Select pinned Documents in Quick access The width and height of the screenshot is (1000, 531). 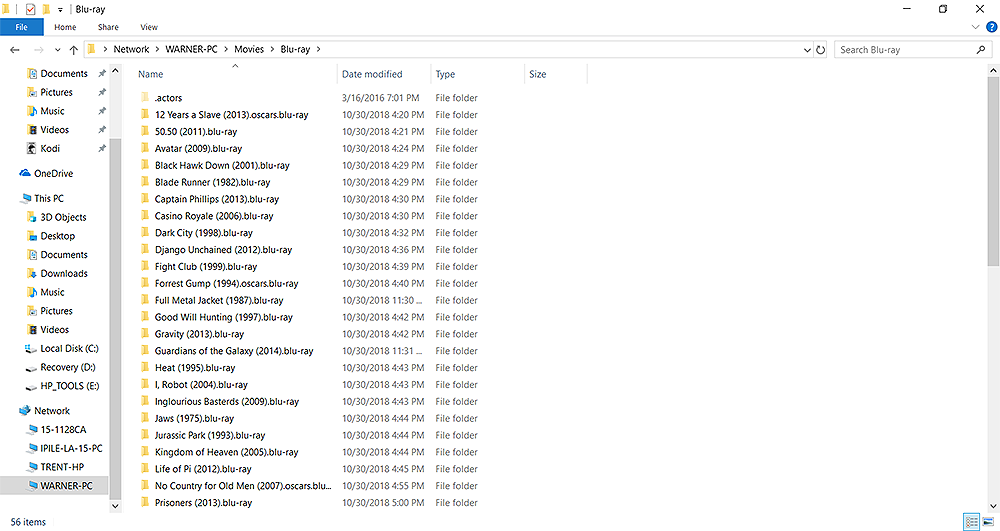click(64, 73)
